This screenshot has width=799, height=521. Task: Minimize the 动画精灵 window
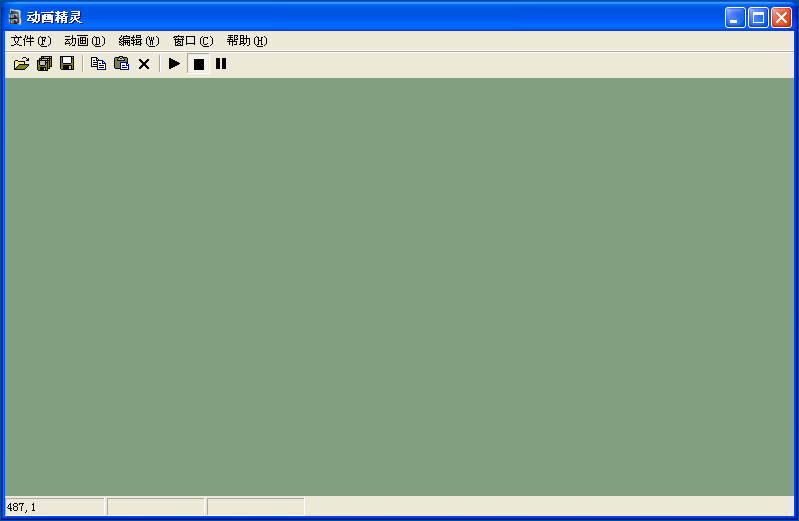click(735, 18)
